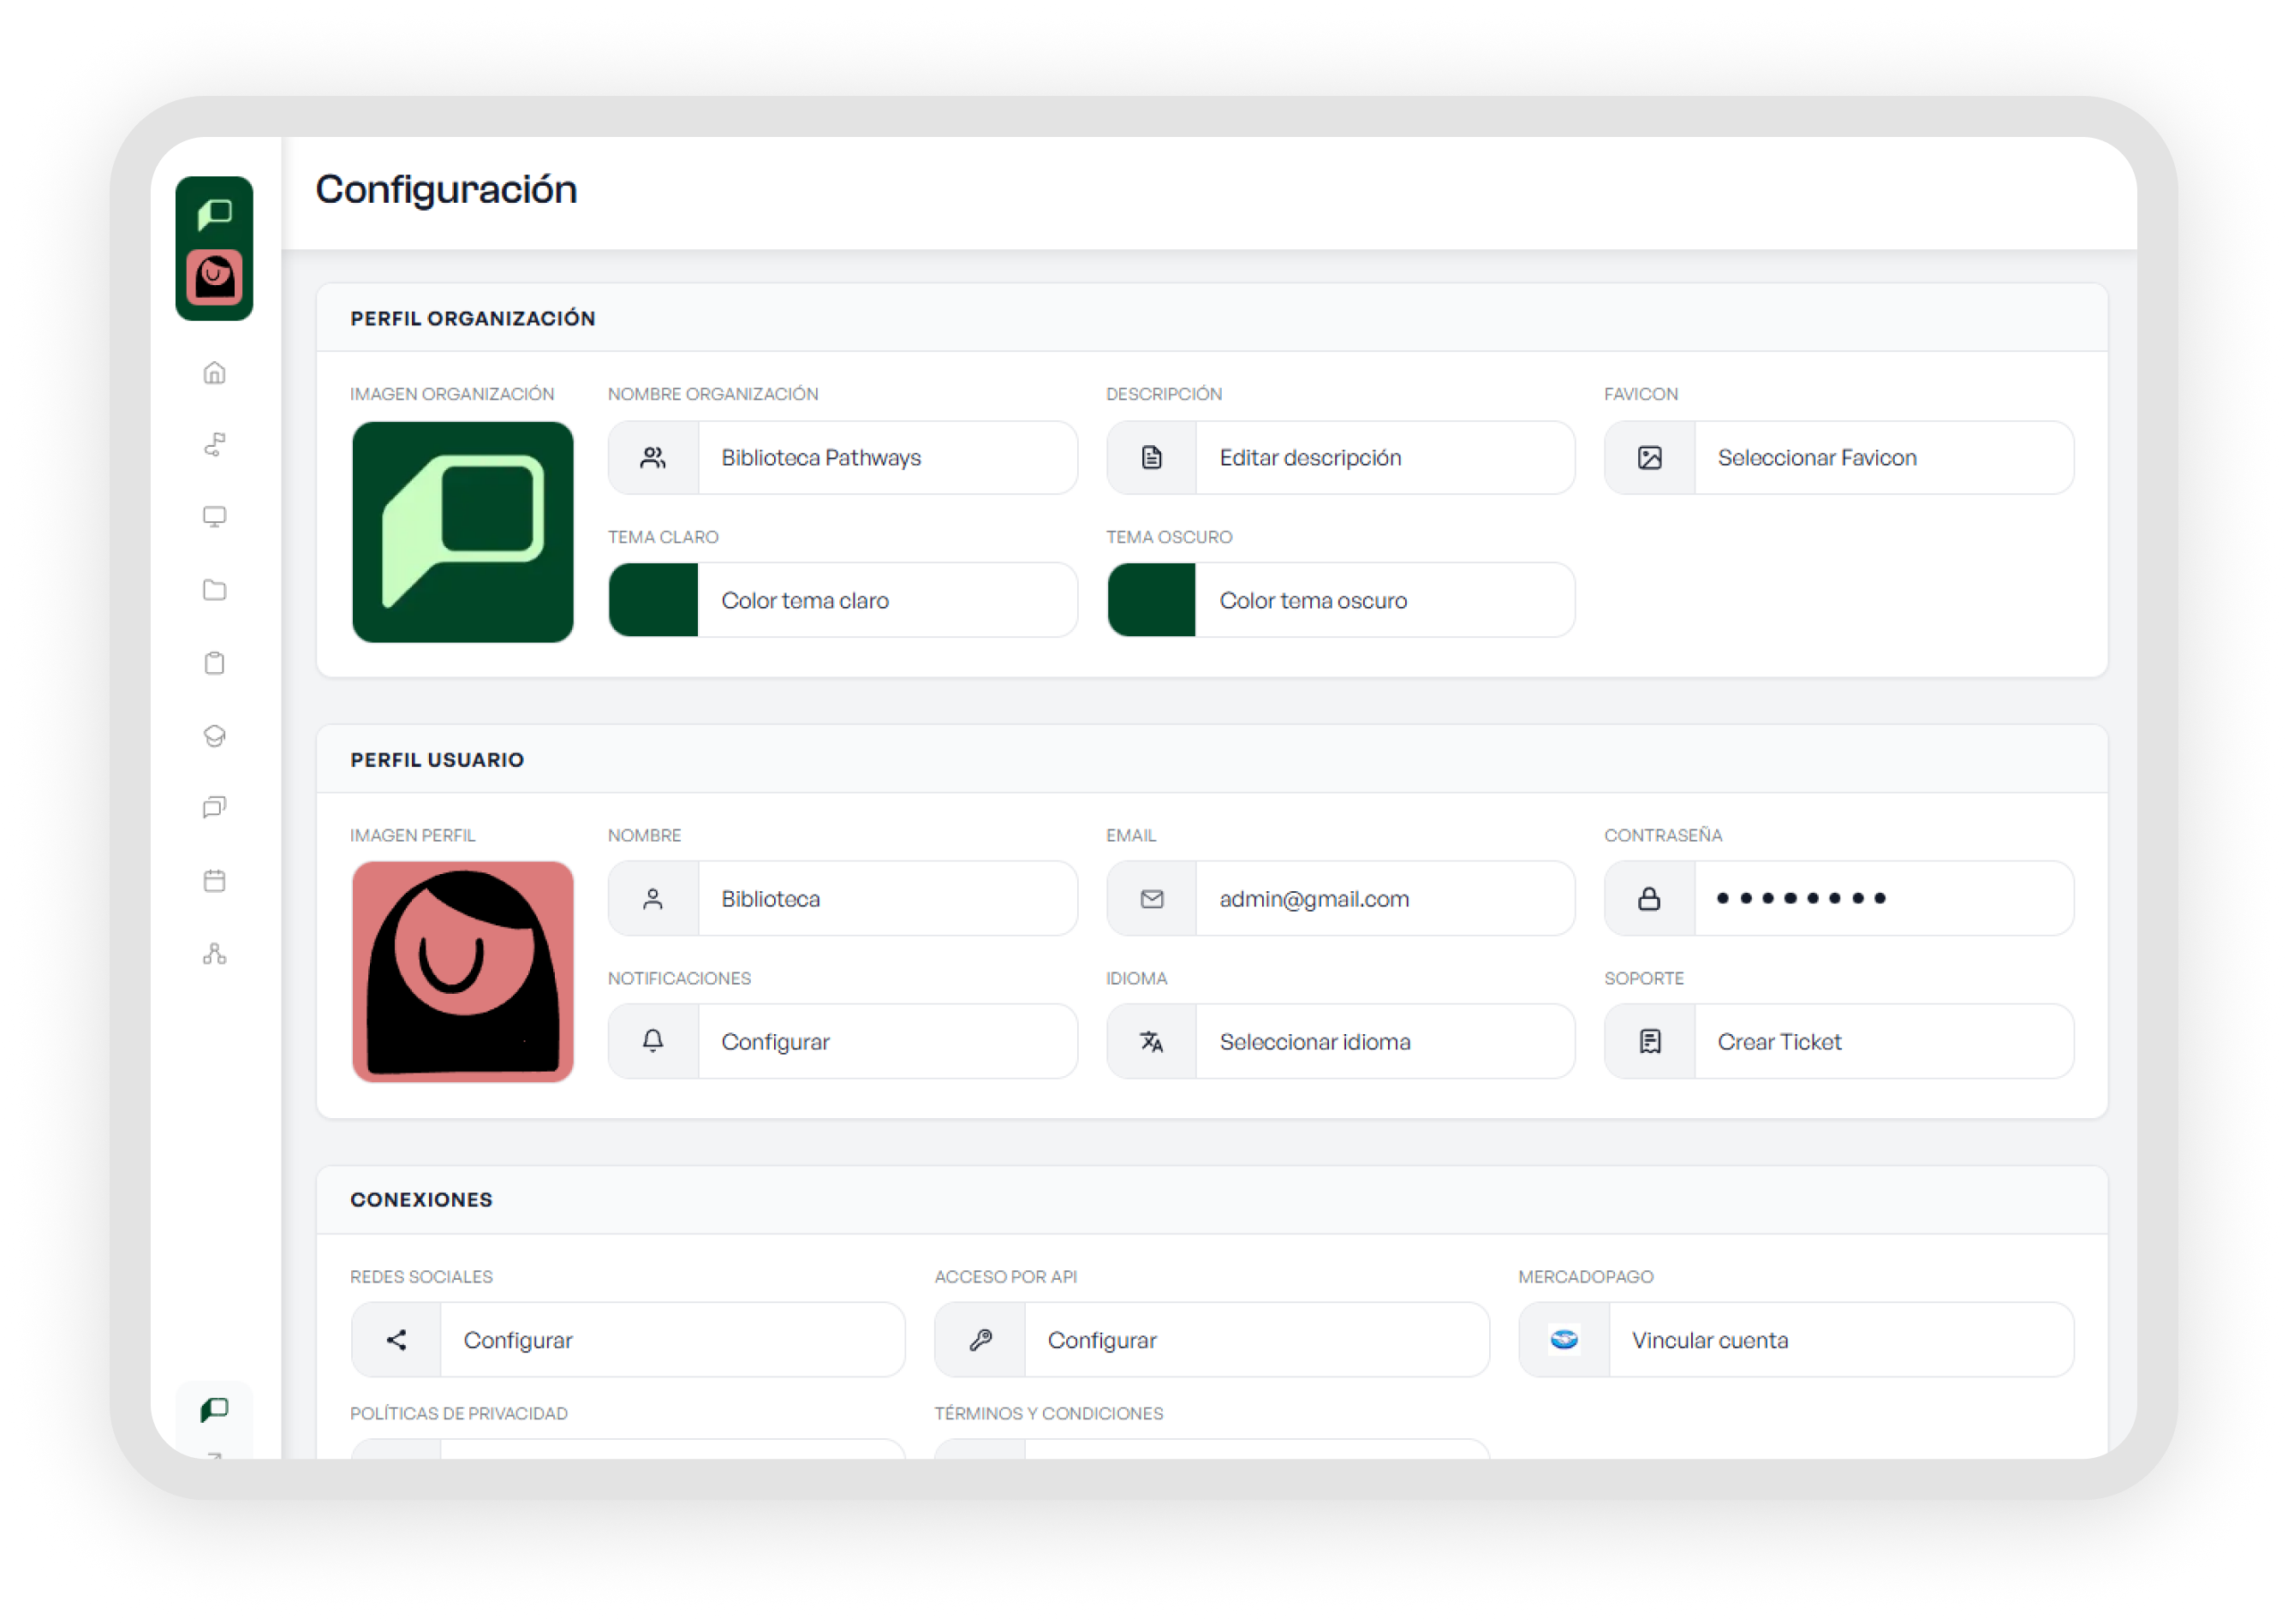Image resolution: width=2288 pixels, height=1624 pixels.
Task: Open the home icon in sidebar
Action: [x=214, y=373]
